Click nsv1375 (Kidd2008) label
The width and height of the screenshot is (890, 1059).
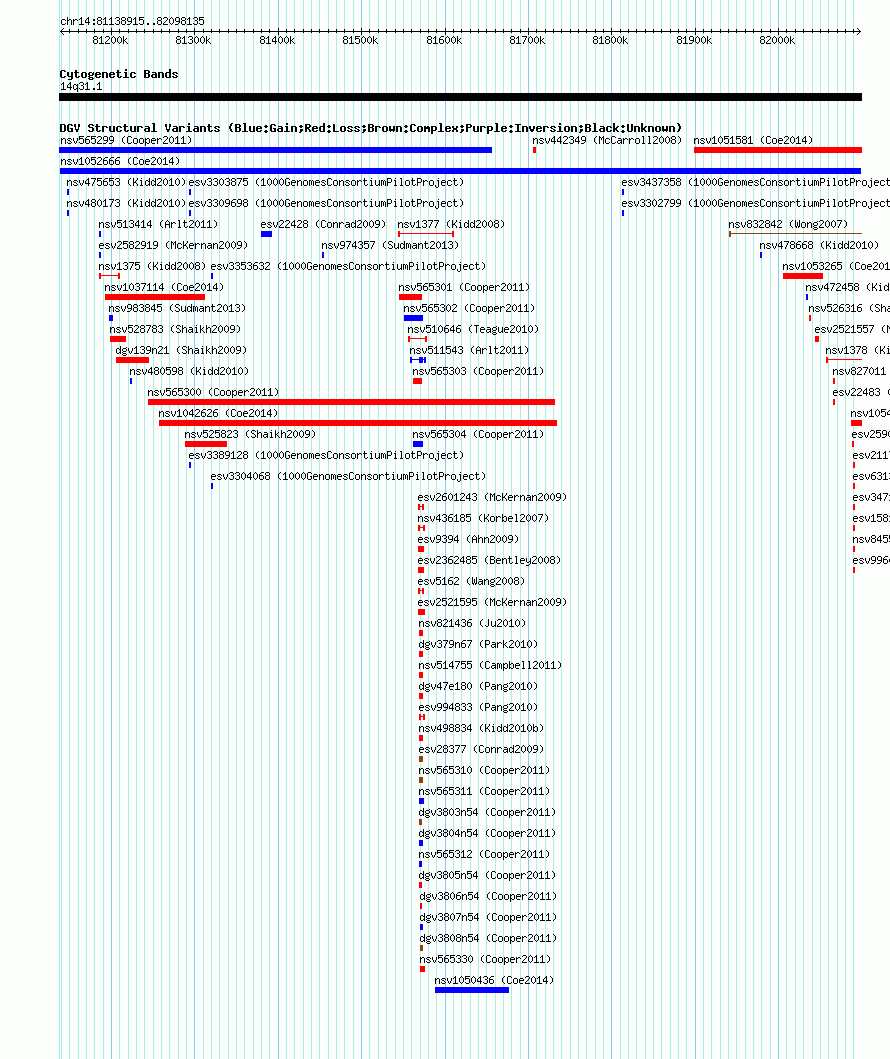click(153, 266)
